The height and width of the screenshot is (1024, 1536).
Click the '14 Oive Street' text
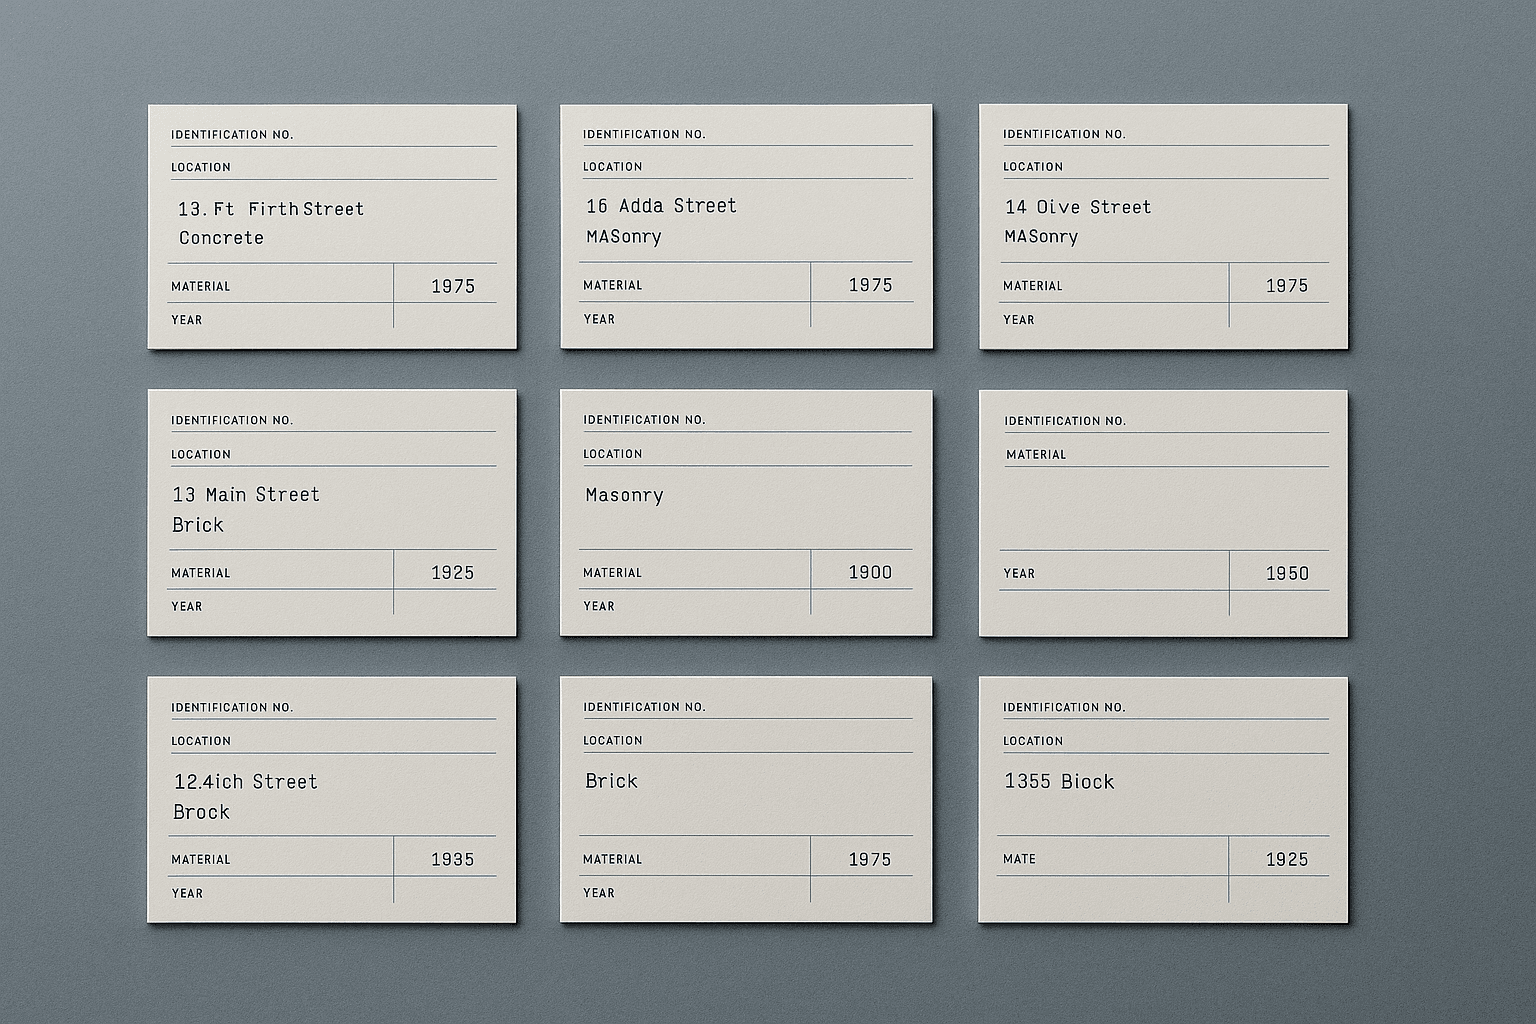1078,207
